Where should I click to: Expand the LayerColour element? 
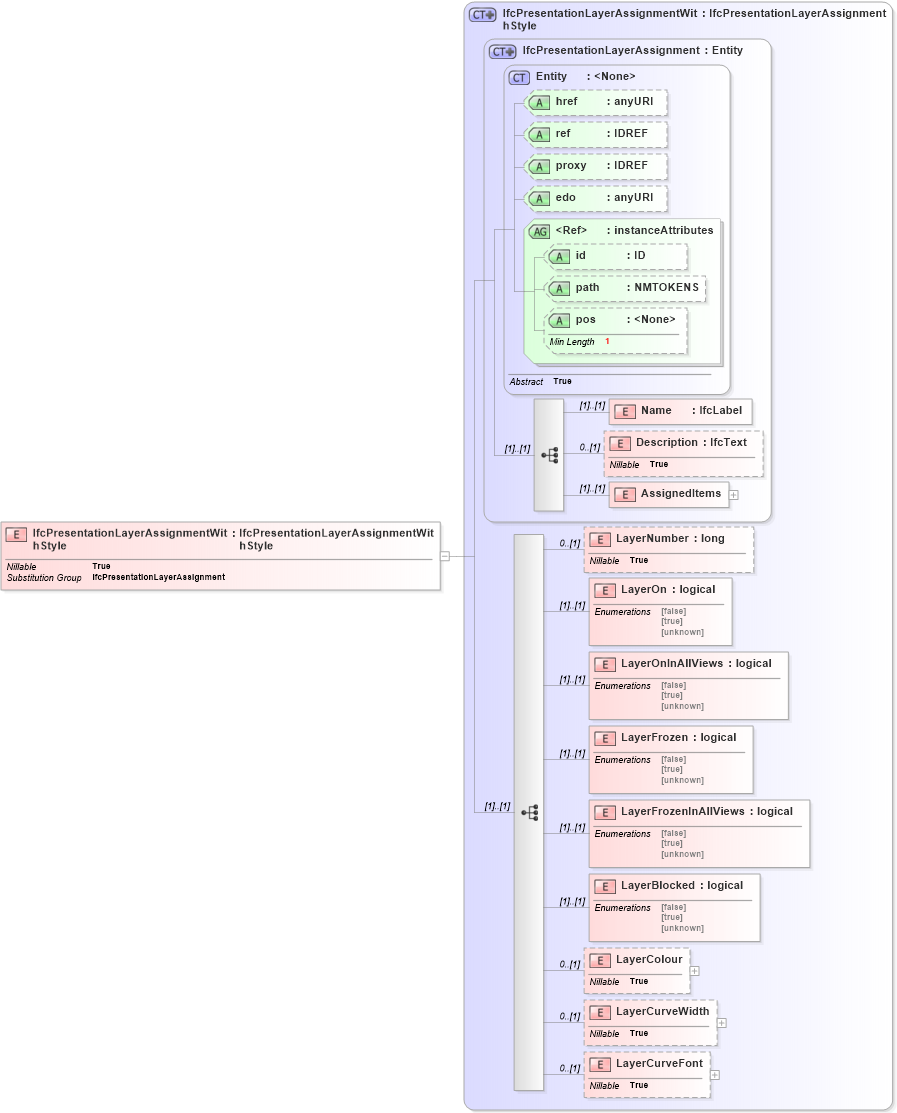click(x=694, y=969)
